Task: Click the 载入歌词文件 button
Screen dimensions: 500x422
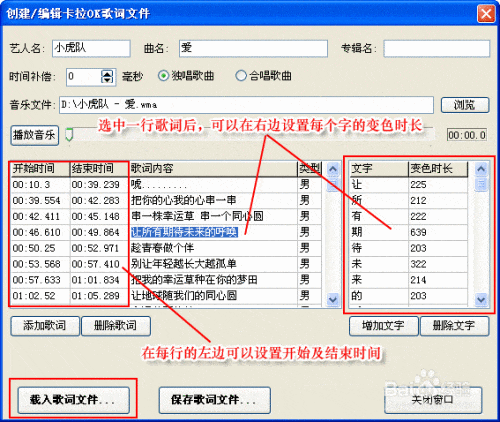Action: [73, 400]
